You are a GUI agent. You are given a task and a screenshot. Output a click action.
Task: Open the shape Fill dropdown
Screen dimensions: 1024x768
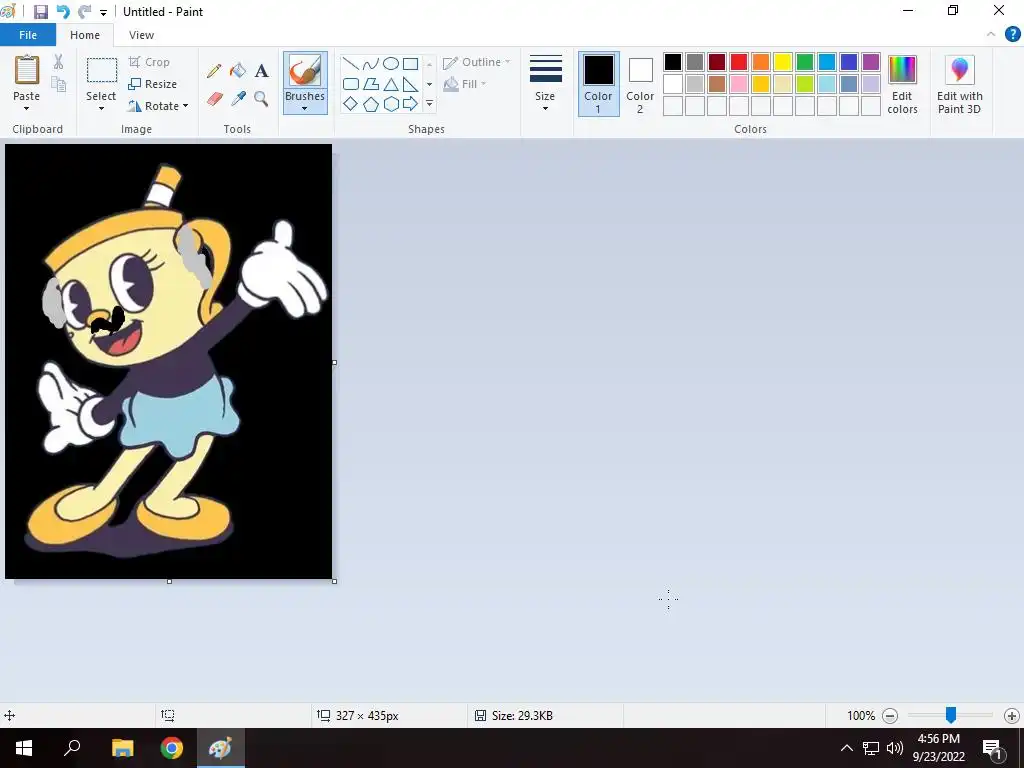465,84
